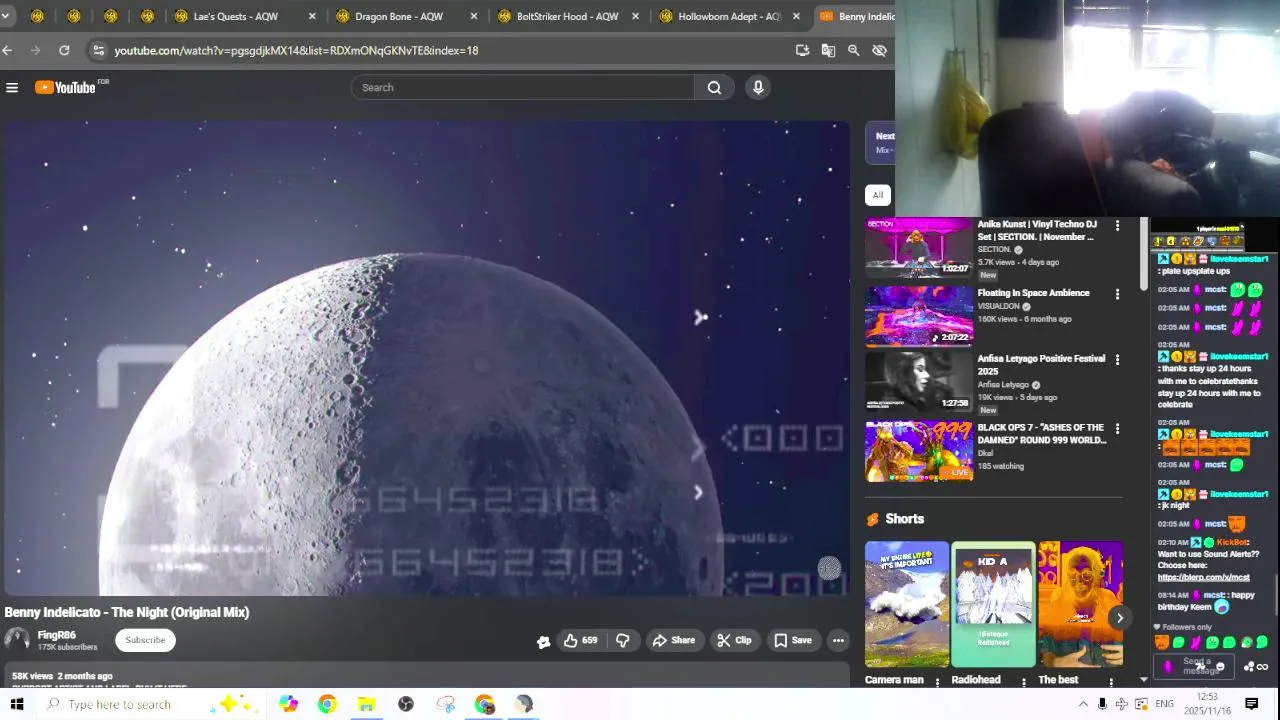This screenshot has width=1280, height=720.
Task: Open the site information icon in address bar
Action: (97, 50)
